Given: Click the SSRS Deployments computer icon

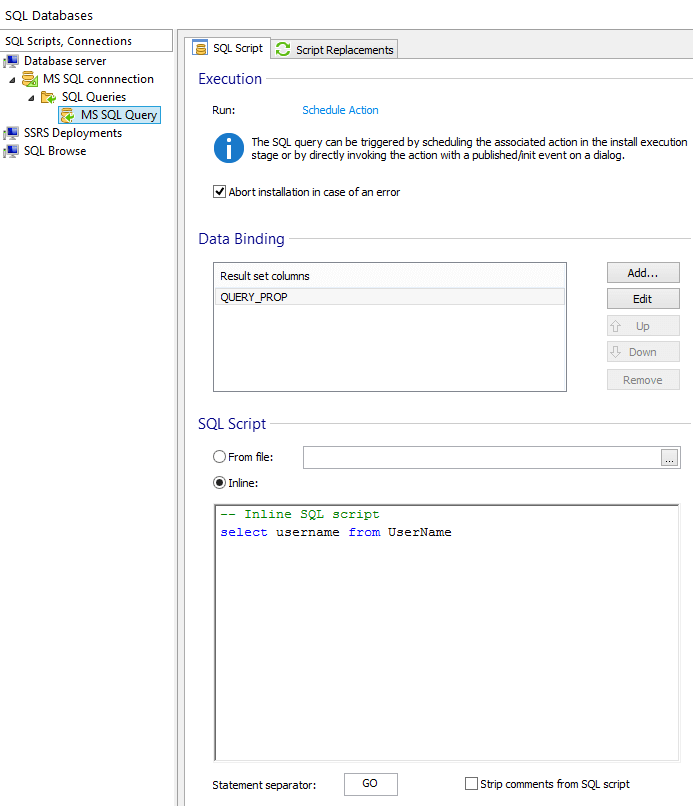Looking at the screenshot, I should click(x=11, y=133).
